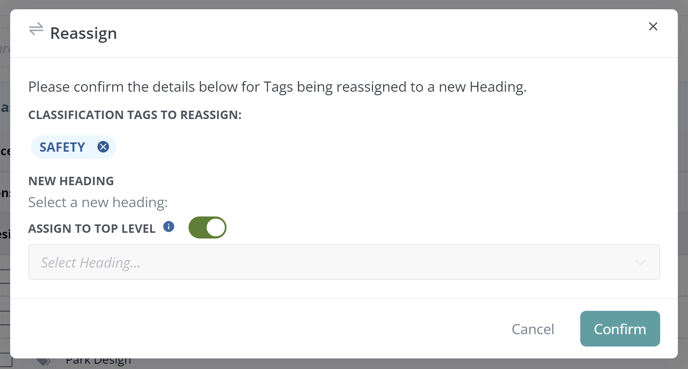Click the Park Design item behind the dialog
688x369 pixels.
98,362
